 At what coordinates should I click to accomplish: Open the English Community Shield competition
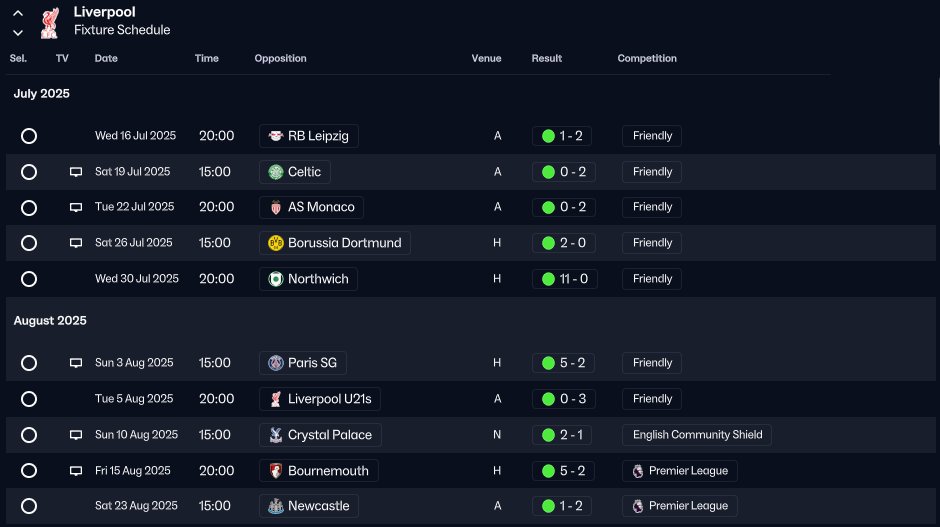pos(697,435)
